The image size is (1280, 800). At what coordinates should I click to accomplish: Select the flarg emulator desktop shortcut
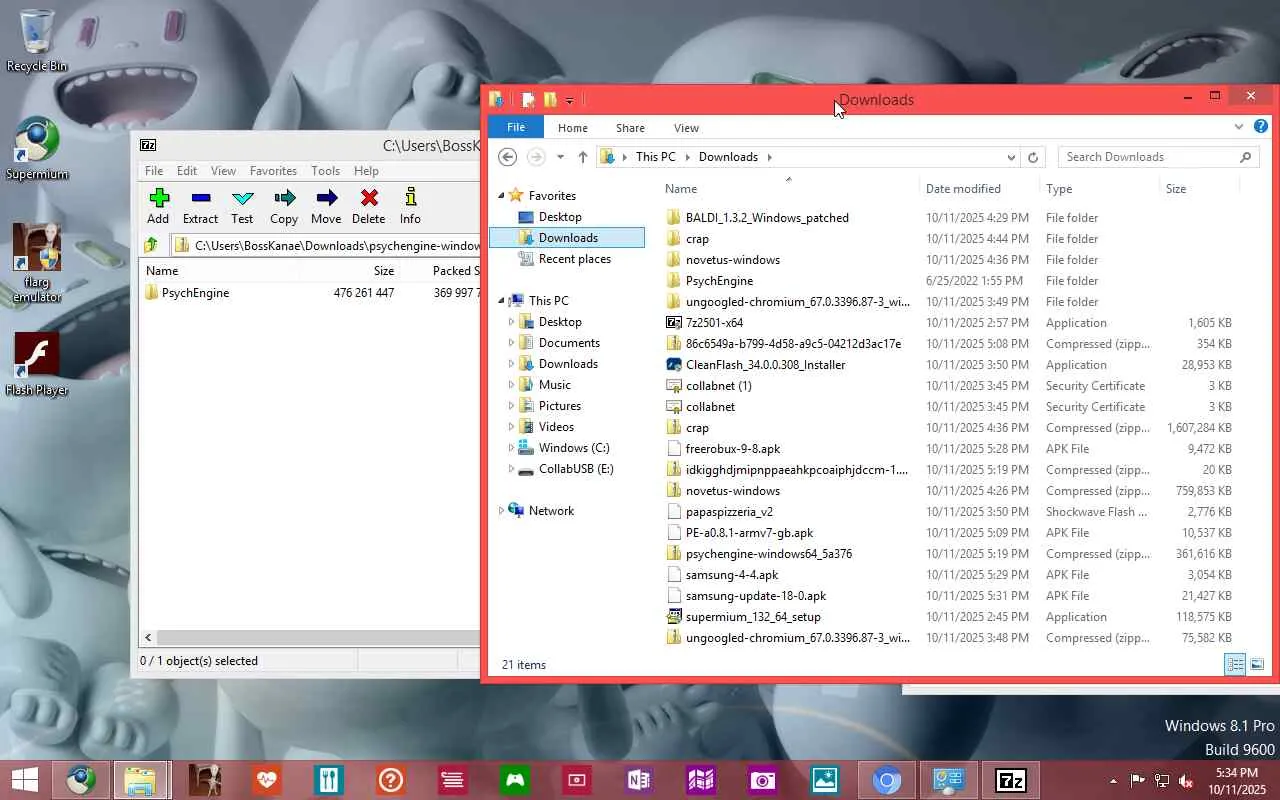(x=37, y=262)
